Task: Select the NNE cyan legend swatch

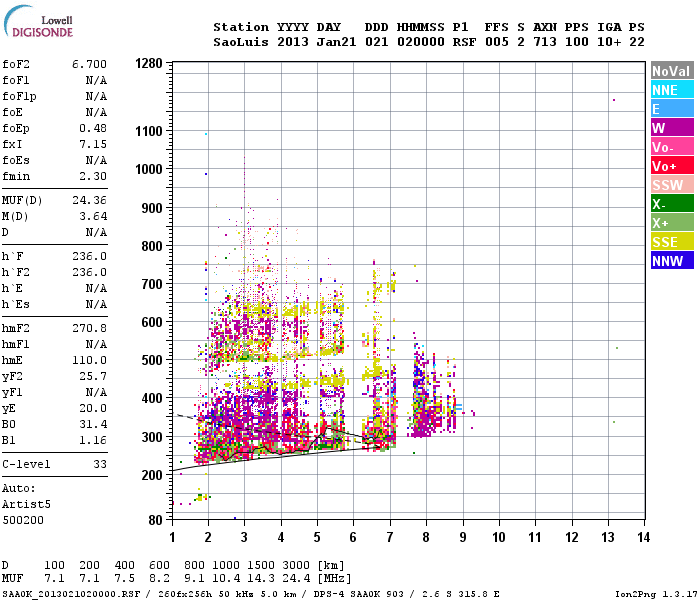Action: click(x=672, y=90)
